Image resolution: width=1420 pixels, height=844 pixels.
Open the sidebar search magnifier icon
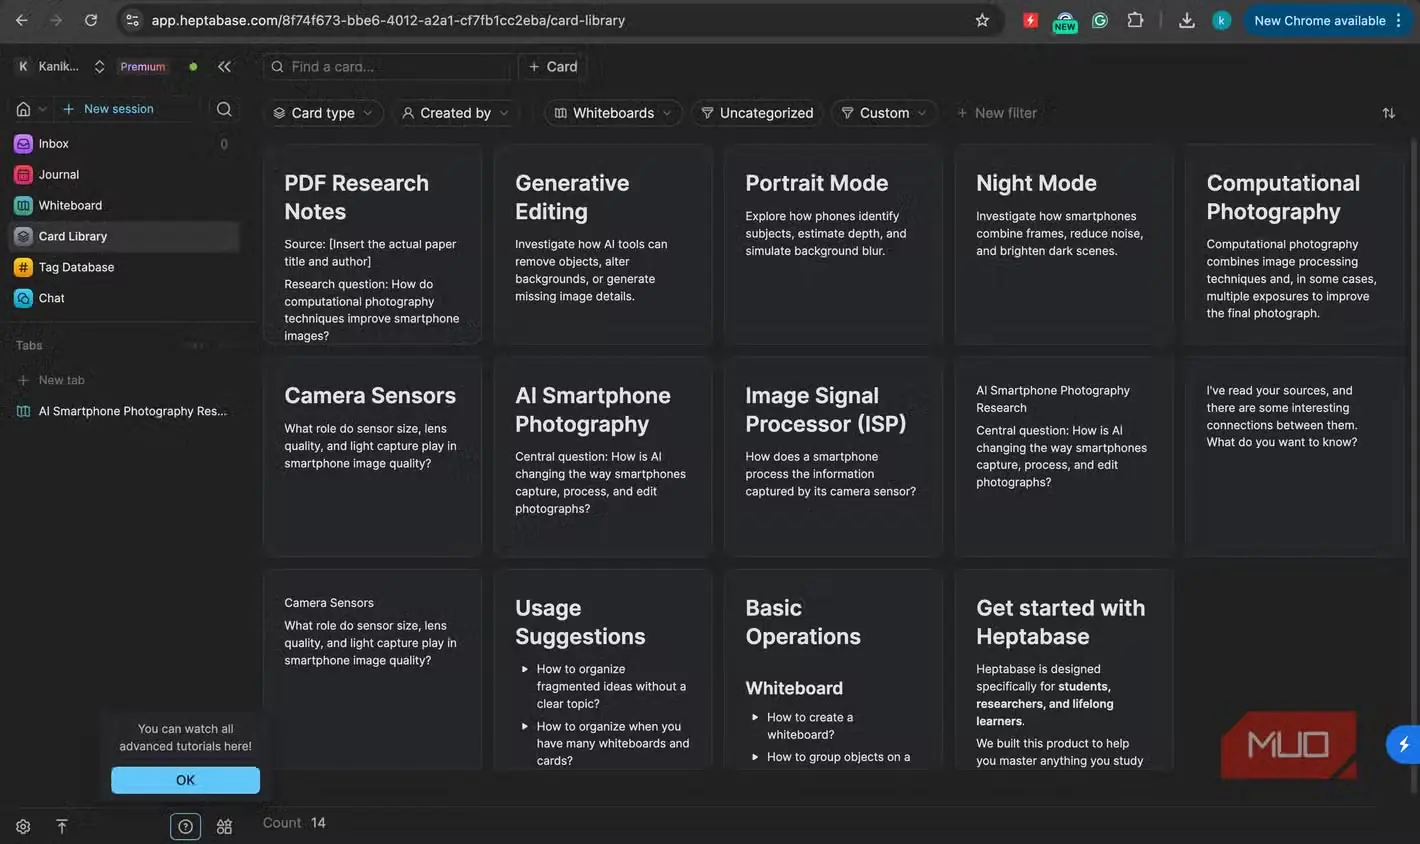(224, 109)
